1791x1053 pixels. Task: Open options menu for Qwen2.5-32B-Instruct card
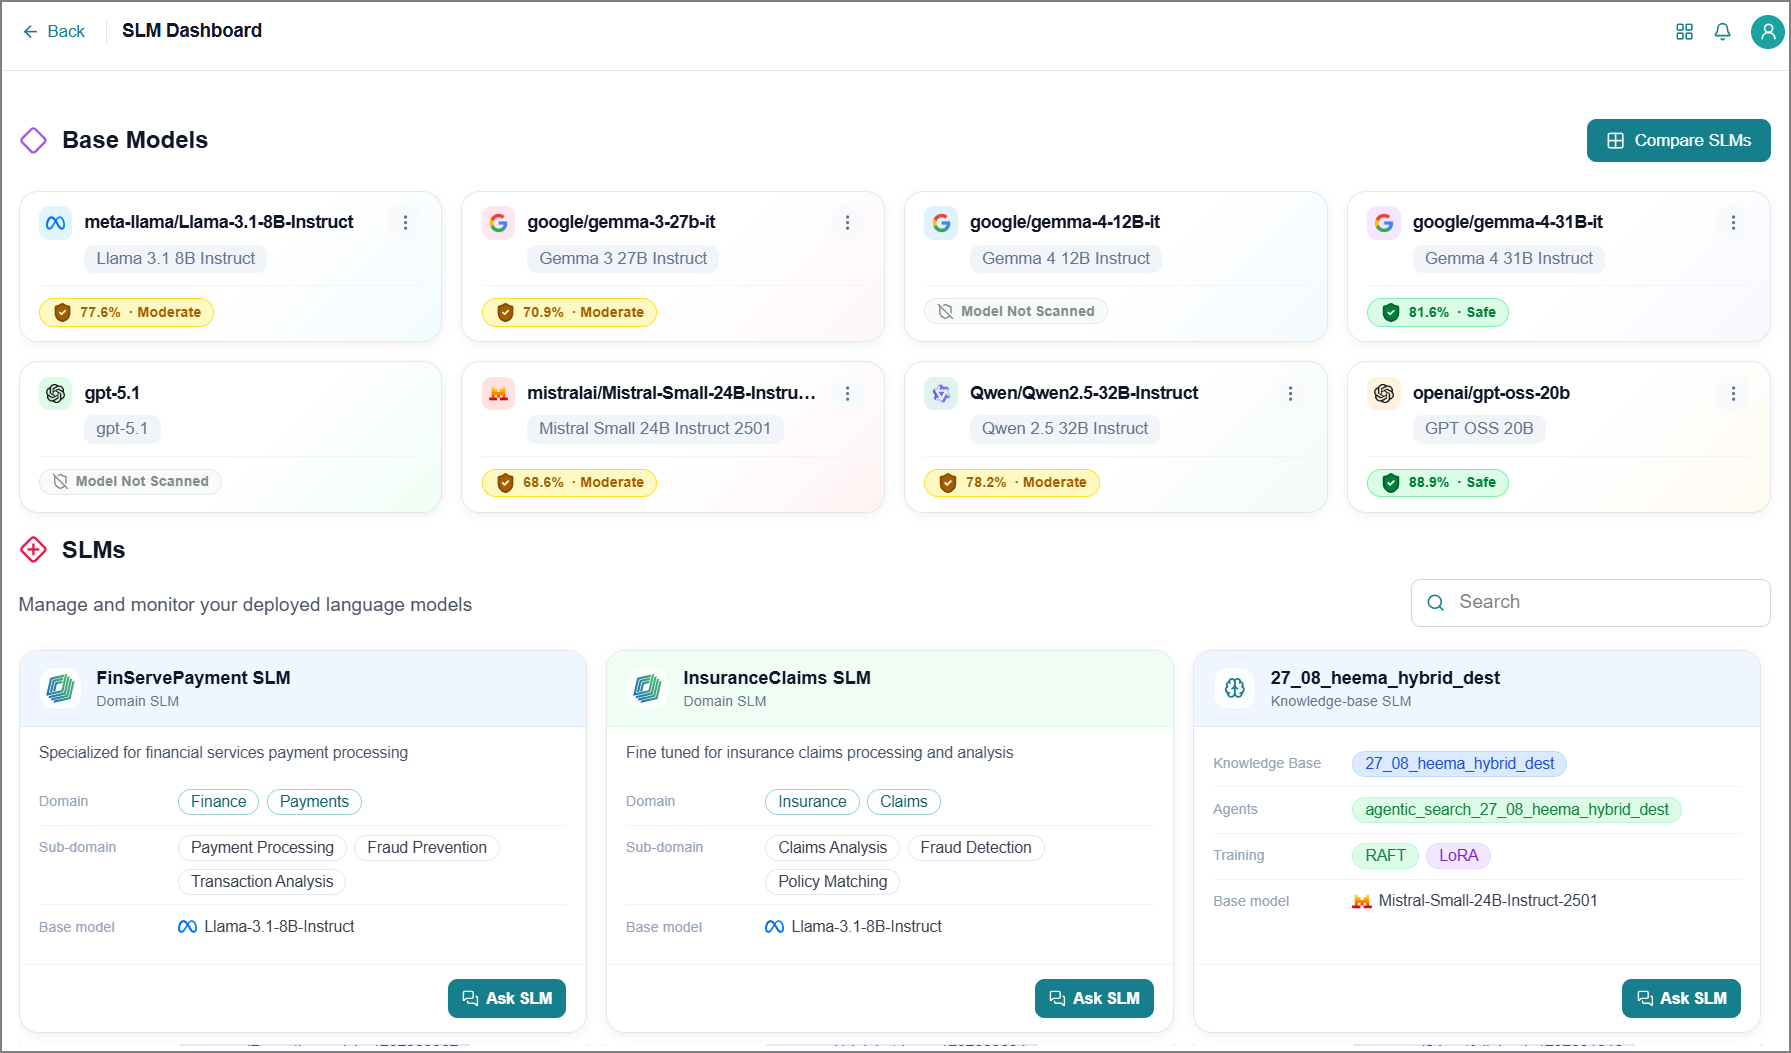click(x=1290, y=394)
